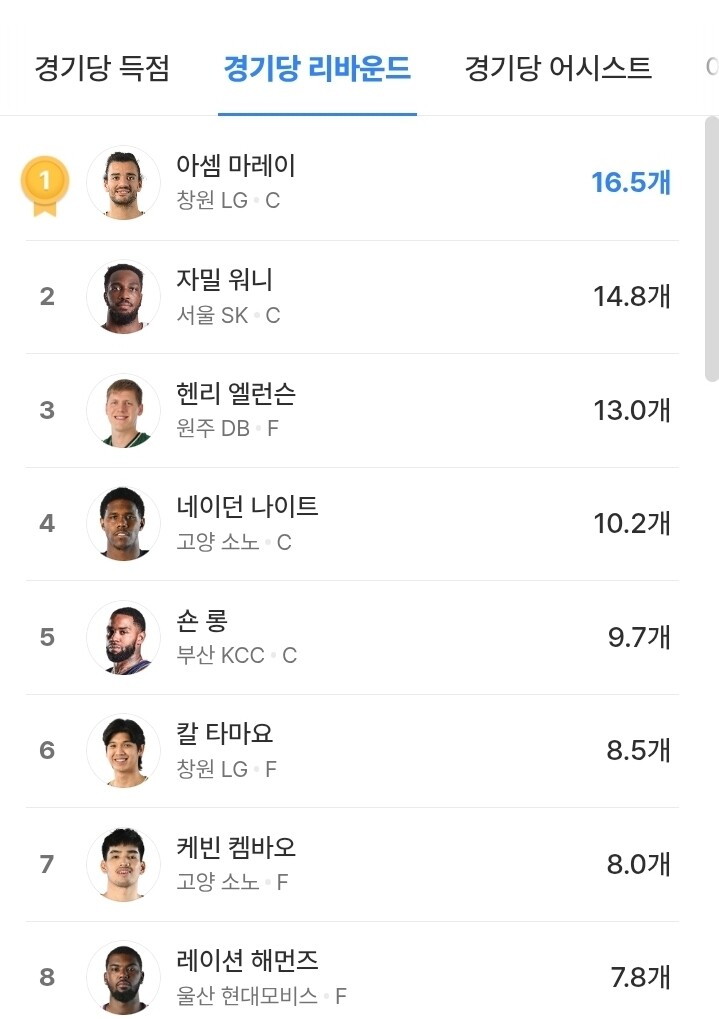Click the vertical scrollbar thumb
The height and width of the screenshot is (1019, 719).
[x=711, y=250]
